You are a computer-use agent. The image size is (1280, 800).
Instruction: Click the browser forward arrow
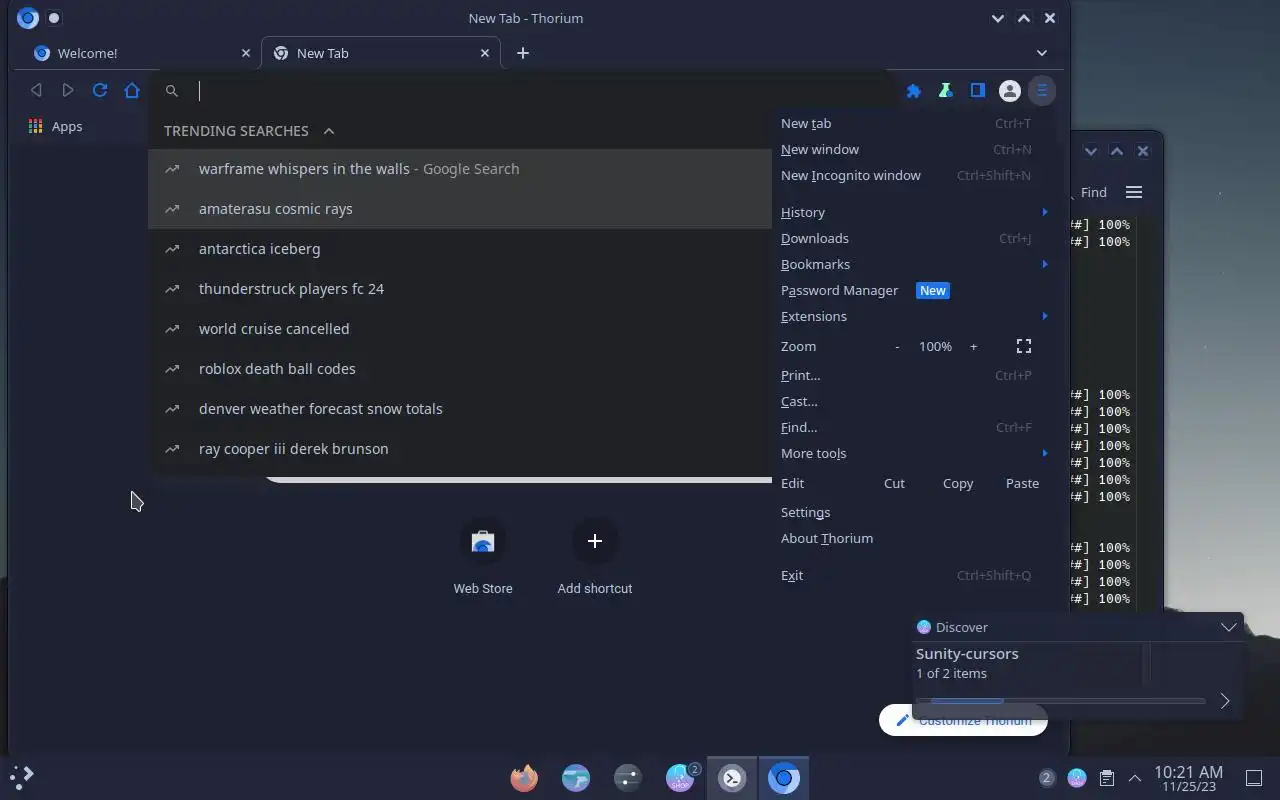click(68, 90)
